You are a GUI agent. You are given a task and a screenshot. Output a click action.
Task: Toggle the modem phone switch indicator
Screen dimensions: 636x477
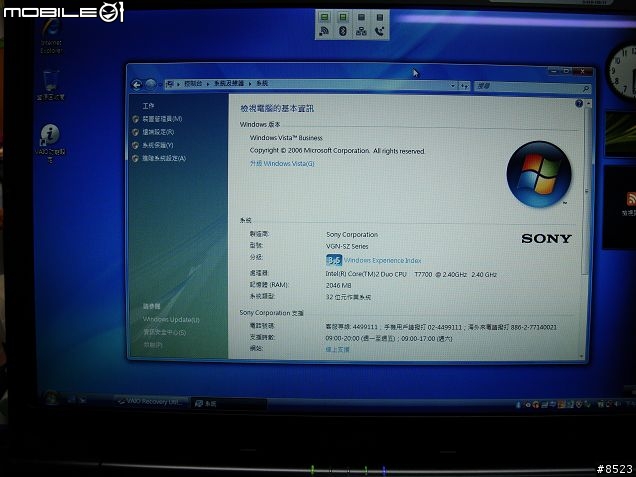point(380,17)
